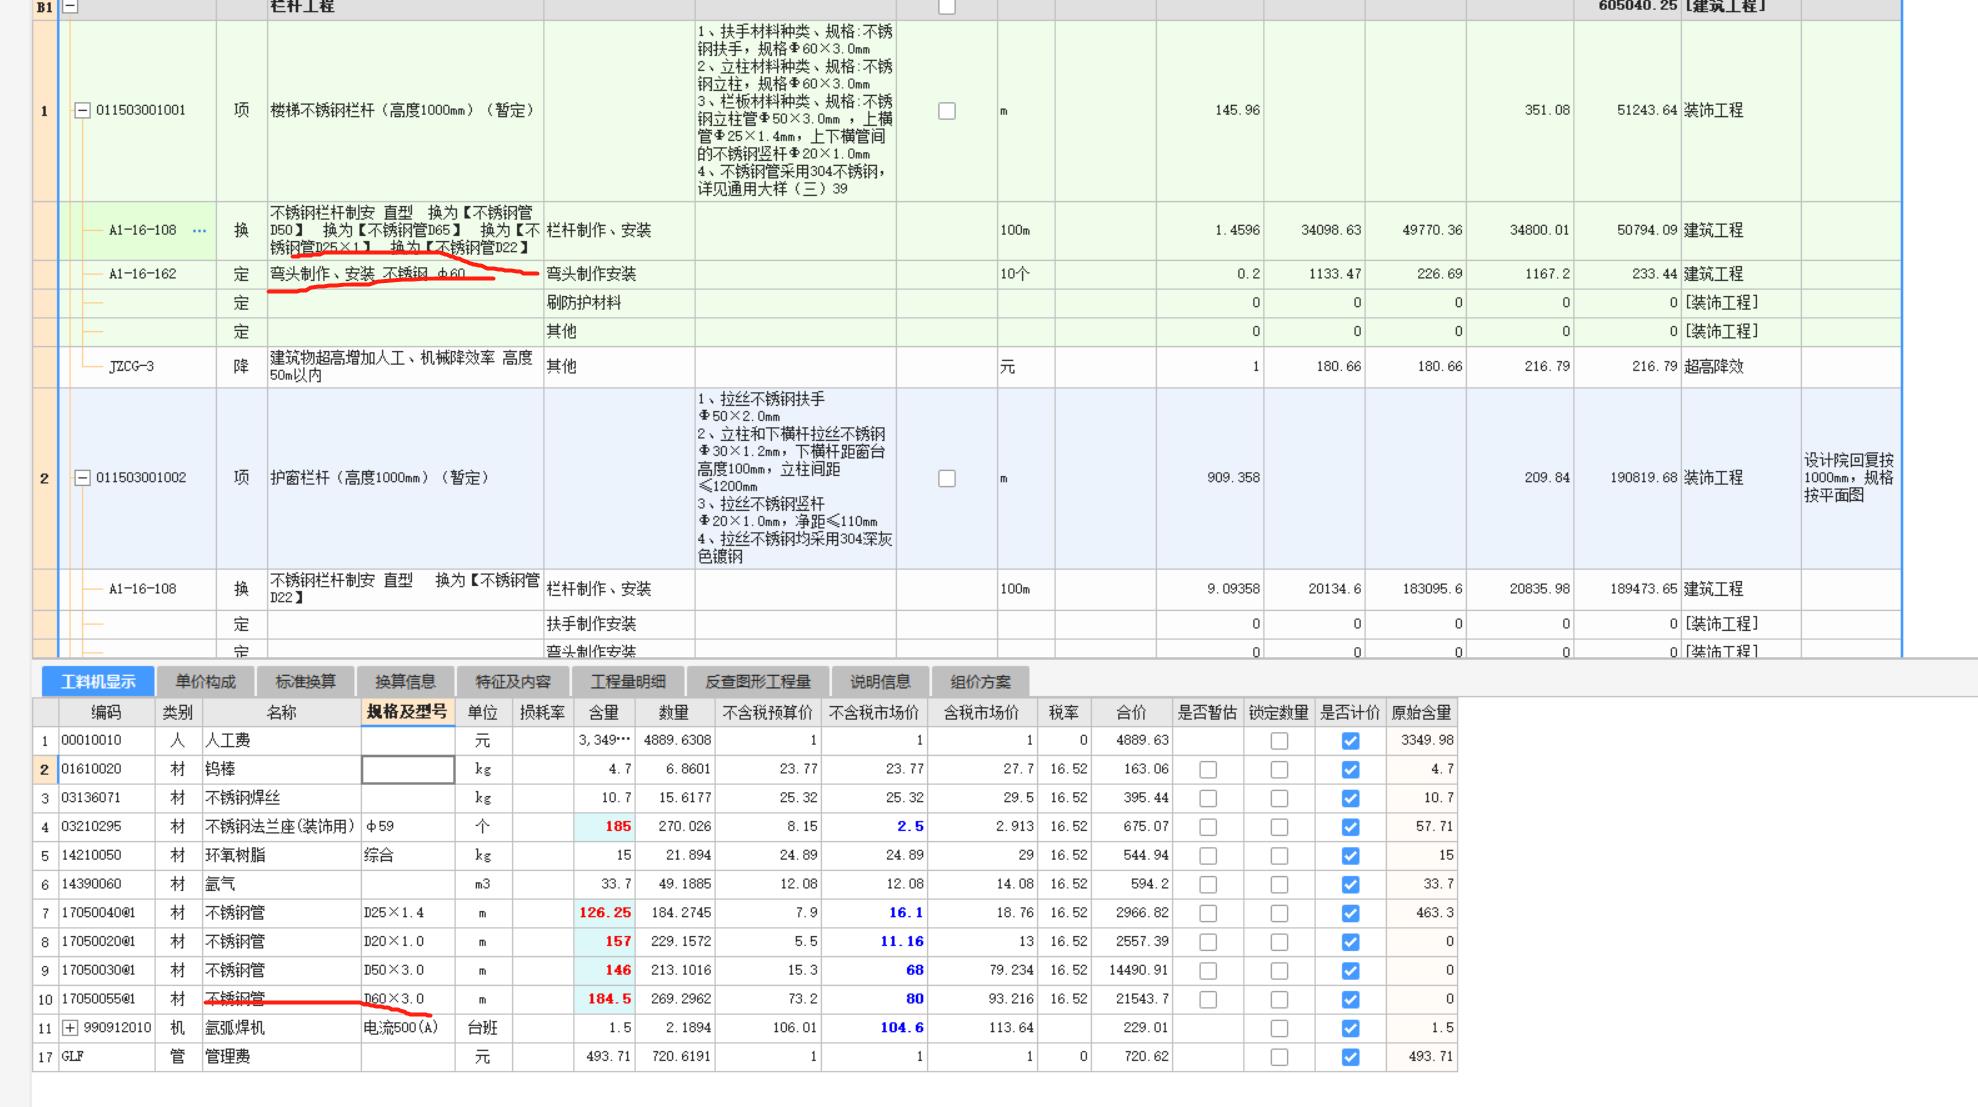The width and height of the screenshot is (1978, 1107).
Task: Click the 超高降效 category cell
Action: (x=1740, y=367)
